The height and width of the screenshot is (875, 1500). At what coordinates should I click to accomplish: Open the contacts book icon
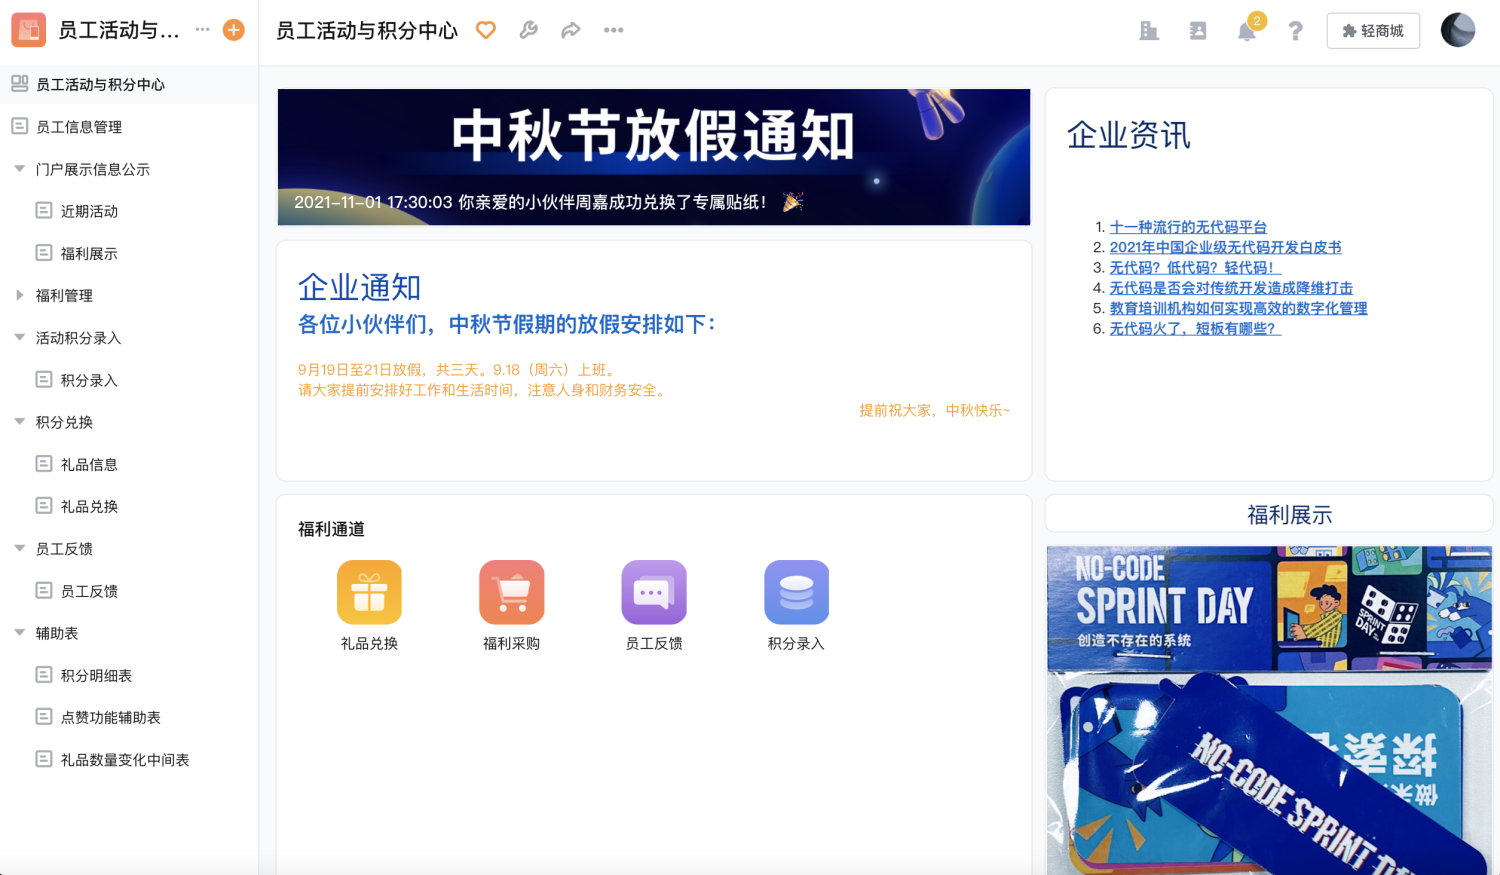tap(1198, 31)
